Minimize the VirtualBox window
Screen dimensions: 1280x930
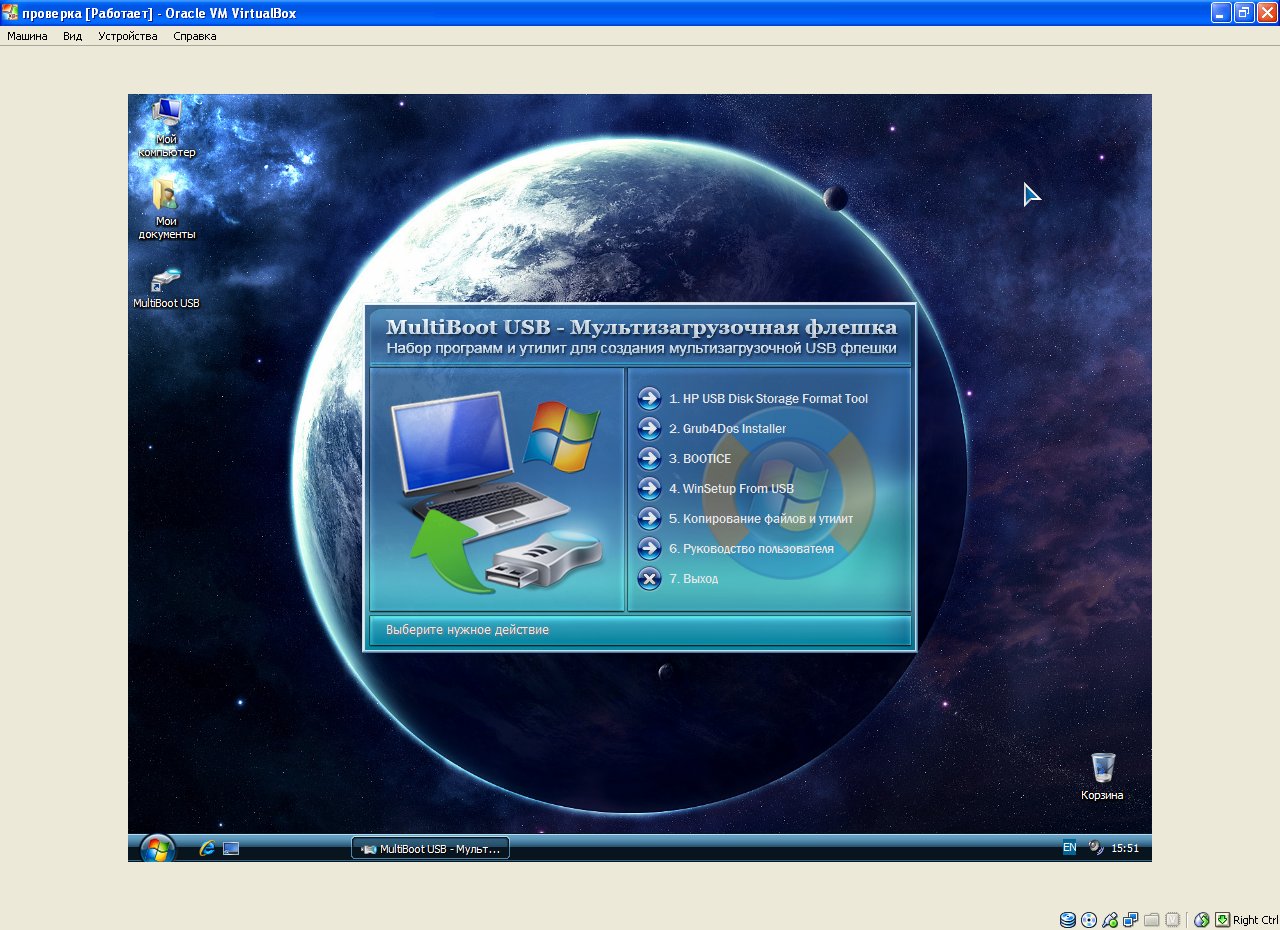(1221, 12)
